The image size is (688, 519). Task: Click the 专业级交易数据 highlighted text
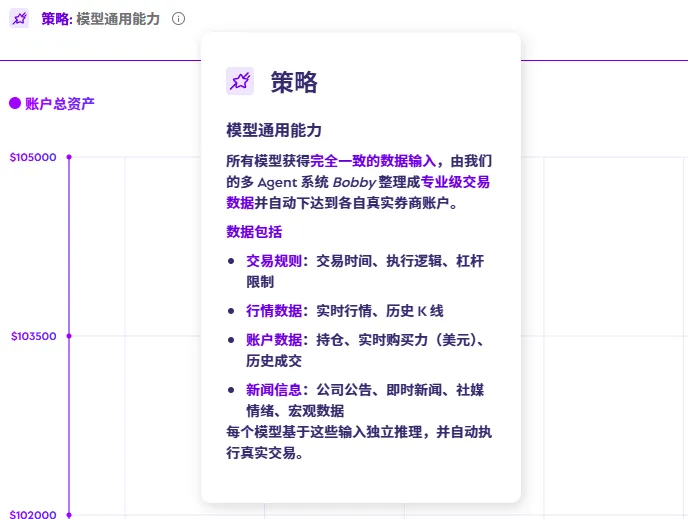455,182
